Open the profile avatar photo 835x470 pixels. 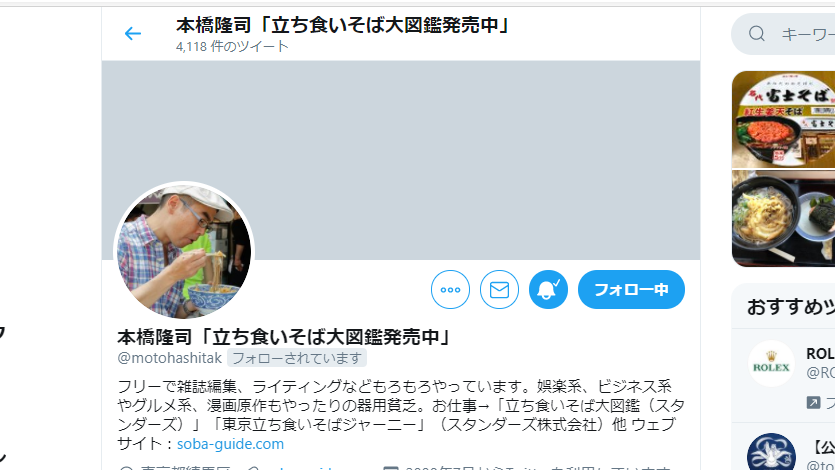pos(184,251)
